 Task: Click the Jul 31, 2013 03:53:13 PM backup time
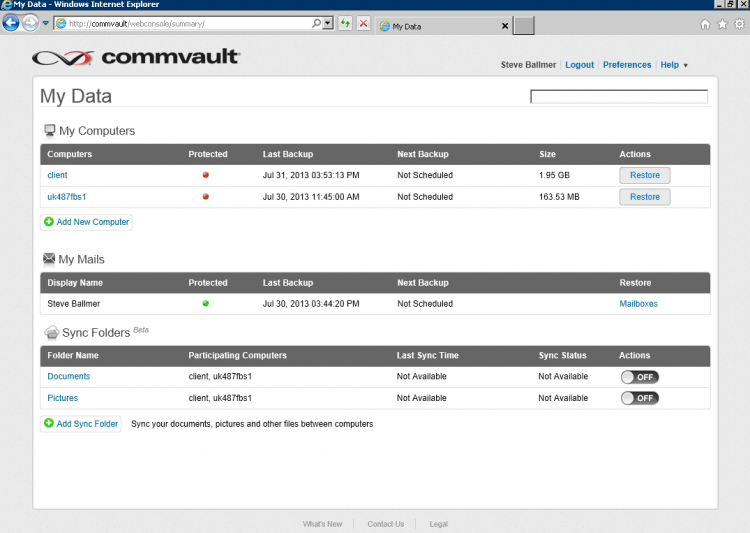tap(311, 175)
